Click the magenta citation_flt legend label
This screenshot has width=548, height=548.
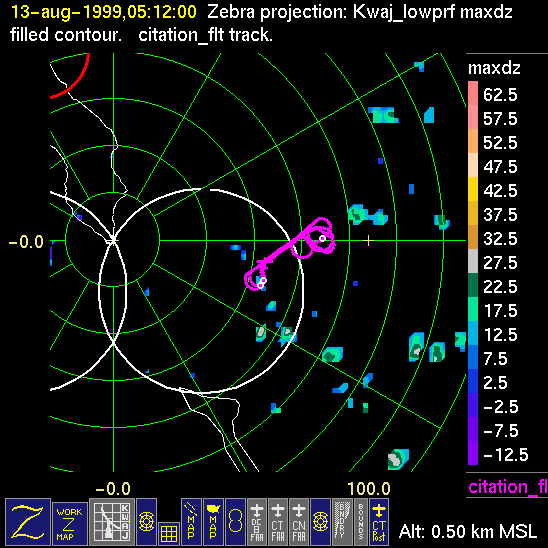(508, 486)
